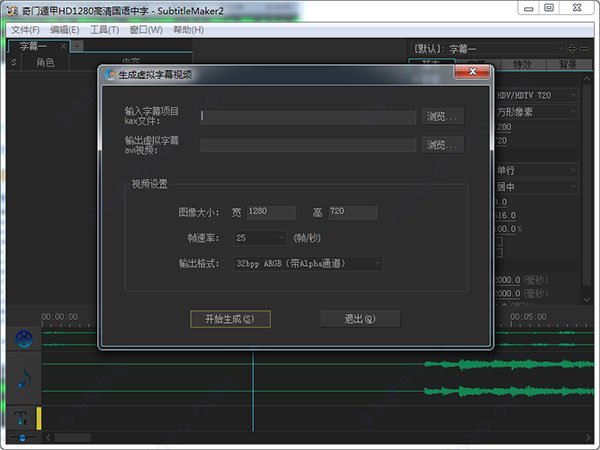Open the 编辑(E) menu

pos(65,30)
